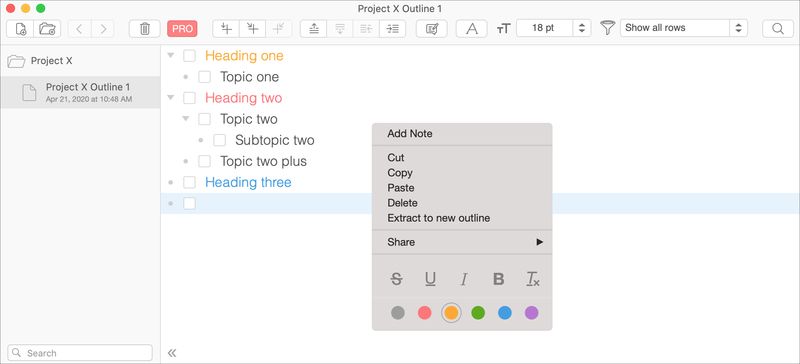Image resolution: width=800 pixels, height=364 pixels.
Task: Pick the gray color swatch
Action: pos(398,312)
